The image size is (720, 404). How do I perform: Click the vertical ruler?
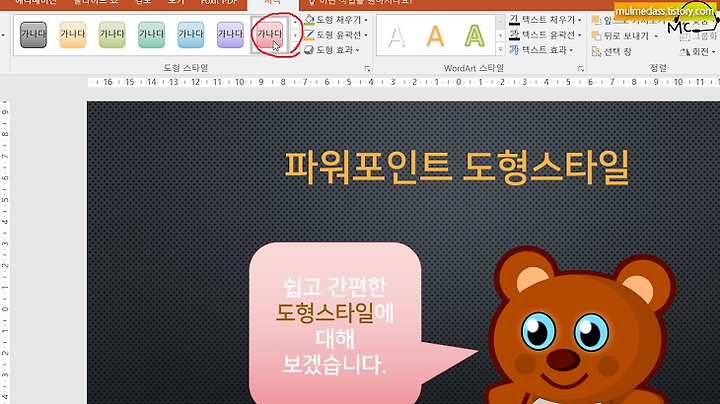pyautogui.click(x=5, y=252)
